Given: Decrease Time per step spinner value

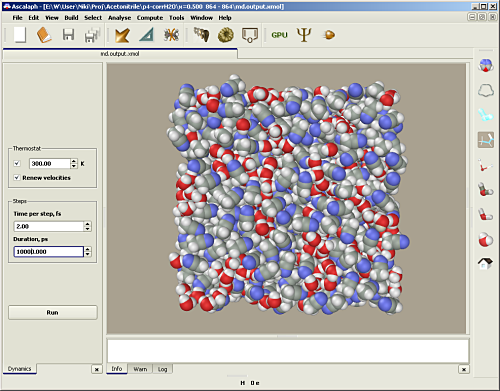Looking at the screenshot, I should 87,229.
